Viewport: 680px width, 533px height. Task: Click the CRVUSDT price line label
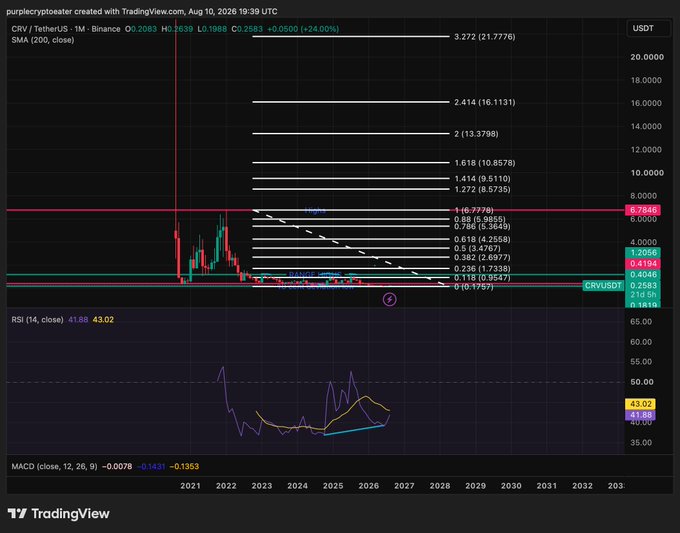click(603, 285)
